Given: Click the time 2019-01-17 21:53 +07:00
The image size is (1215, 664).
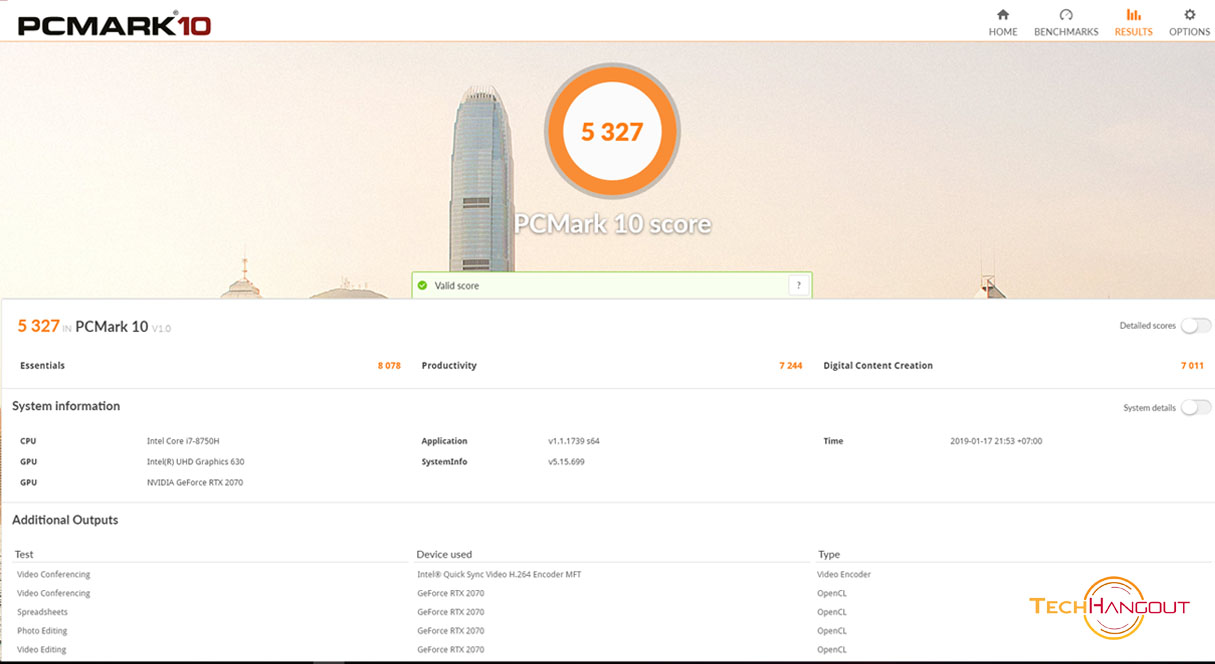Looking at the screenshot, I should tap(996, 441).
